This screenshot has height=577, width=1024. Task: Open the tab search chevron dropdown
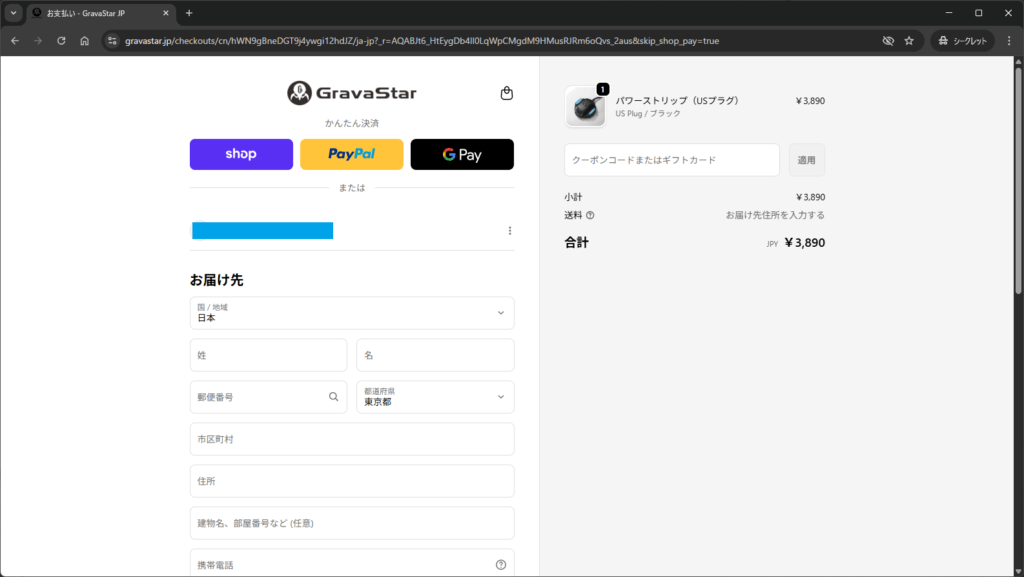tap(14, 13)
